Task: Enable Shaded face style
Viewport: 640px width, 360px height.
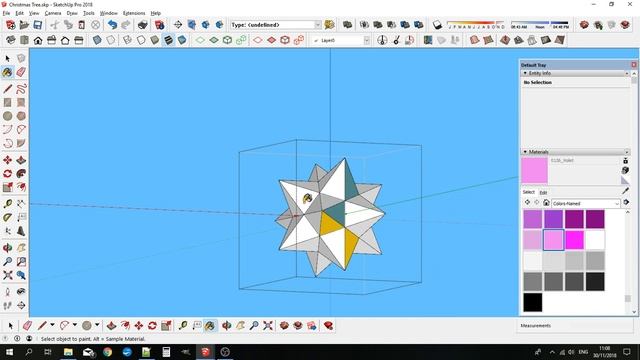Action: (155, 40)
